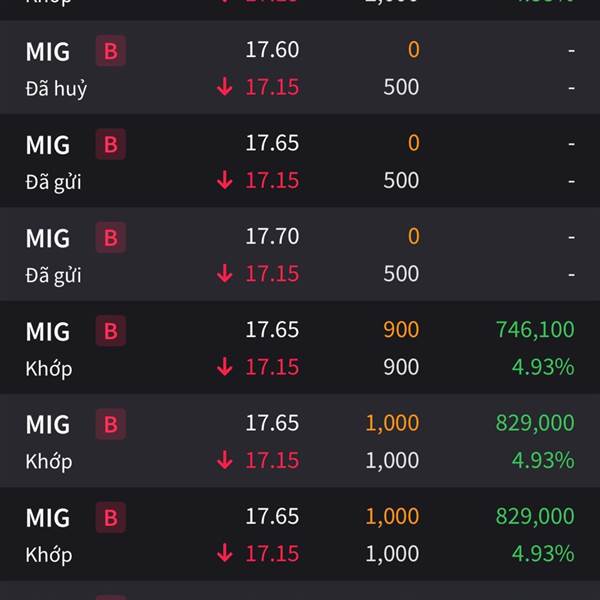This screenshot has height=600, width=600.
Task: Tap the 746,100 profit value
Action: coord(535,329)
